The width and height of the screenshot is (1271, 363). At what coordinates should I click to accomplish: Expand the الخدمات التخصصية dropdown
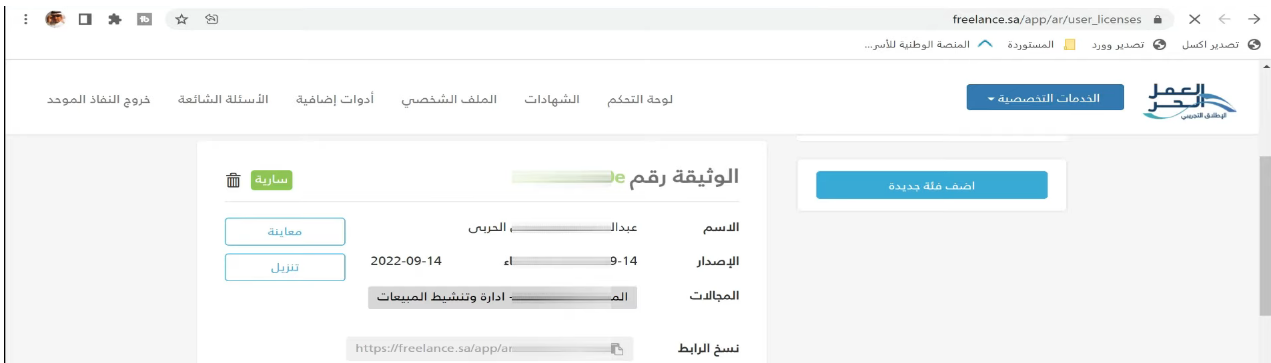click(1046, 98)
